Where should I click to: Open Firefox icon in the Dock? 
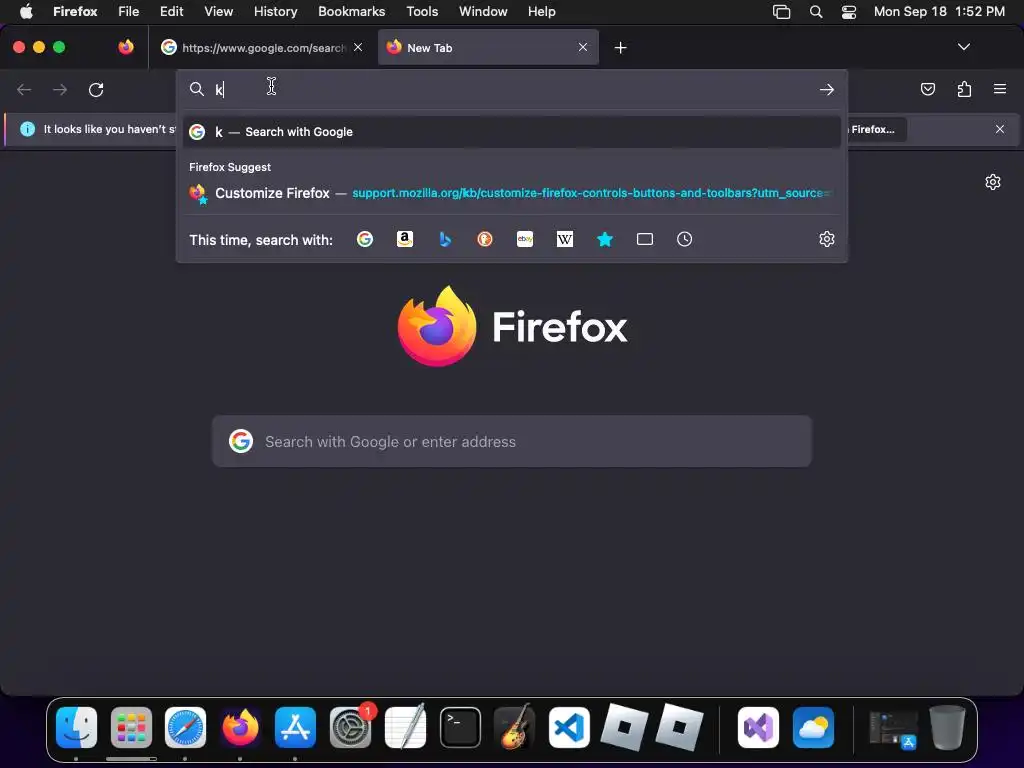pos(240,728)
